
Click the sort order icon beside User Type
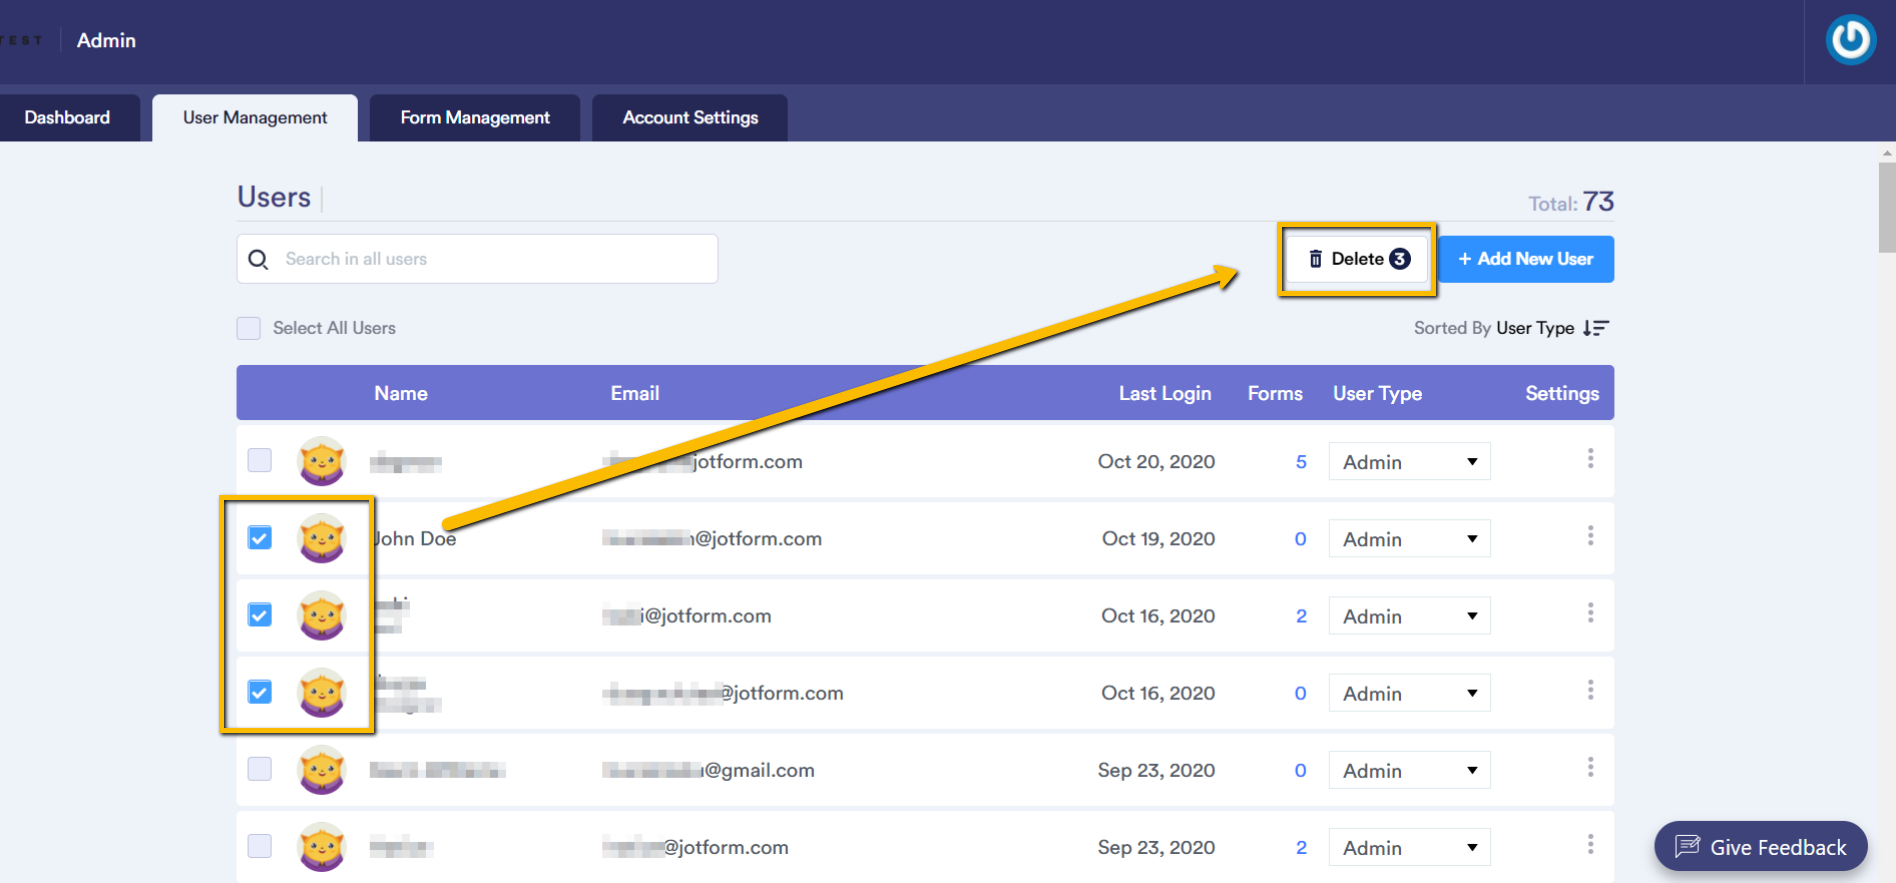(1596, 328)
